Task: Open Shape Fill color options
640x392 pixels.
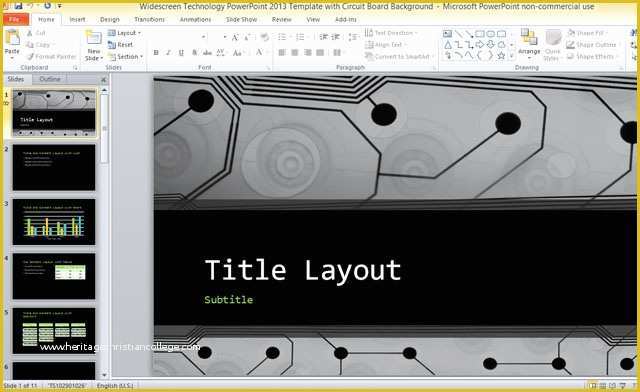Action: [587, 33]
